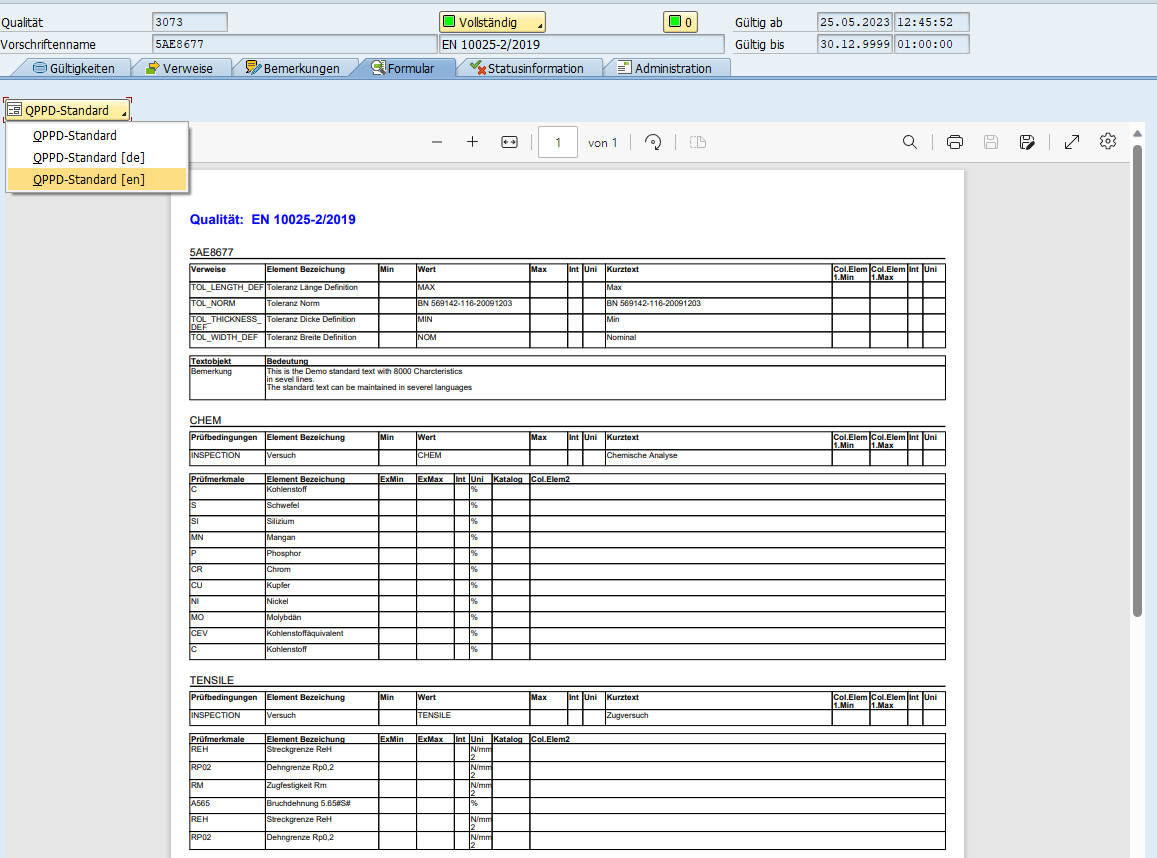The height and width of the screenshot is (858, 1157).
Task: Enter full screen PDF view
Action: [1072, 142]
